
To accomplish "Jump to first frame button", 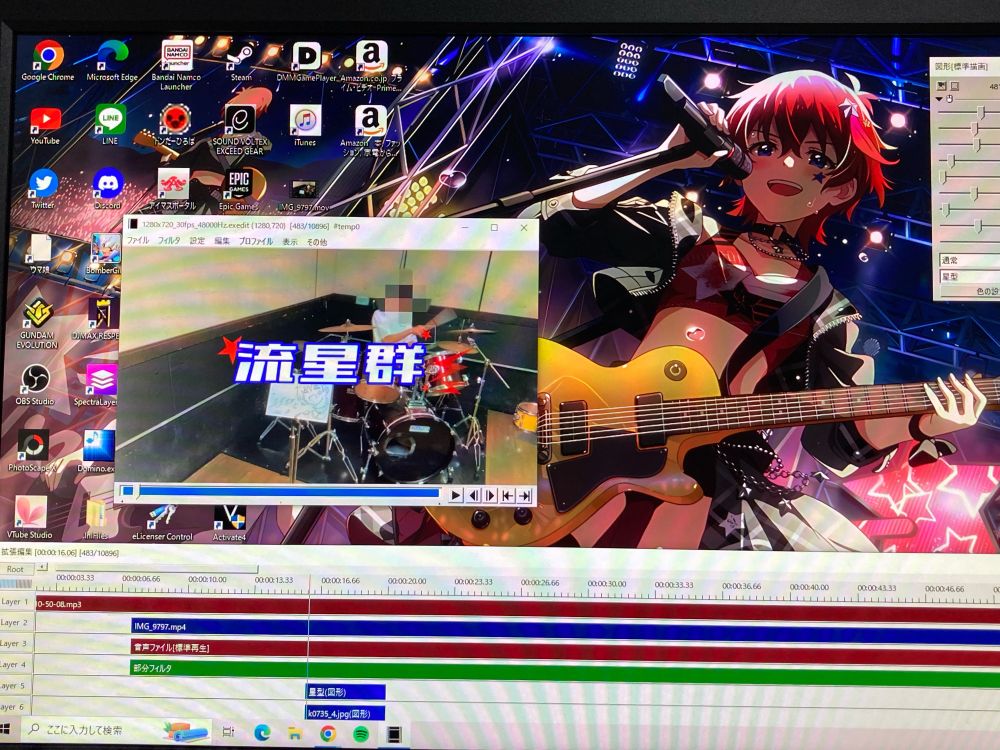I will click(x=508, y=496).
